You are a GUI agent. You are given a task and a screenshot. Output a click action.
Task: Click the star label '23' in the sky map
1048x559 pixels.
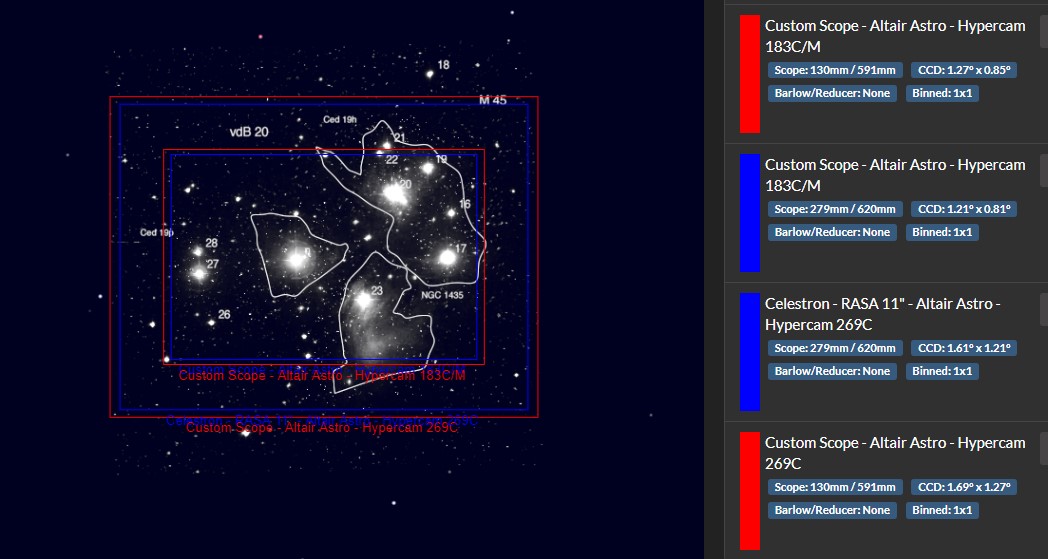pos(377,290)
